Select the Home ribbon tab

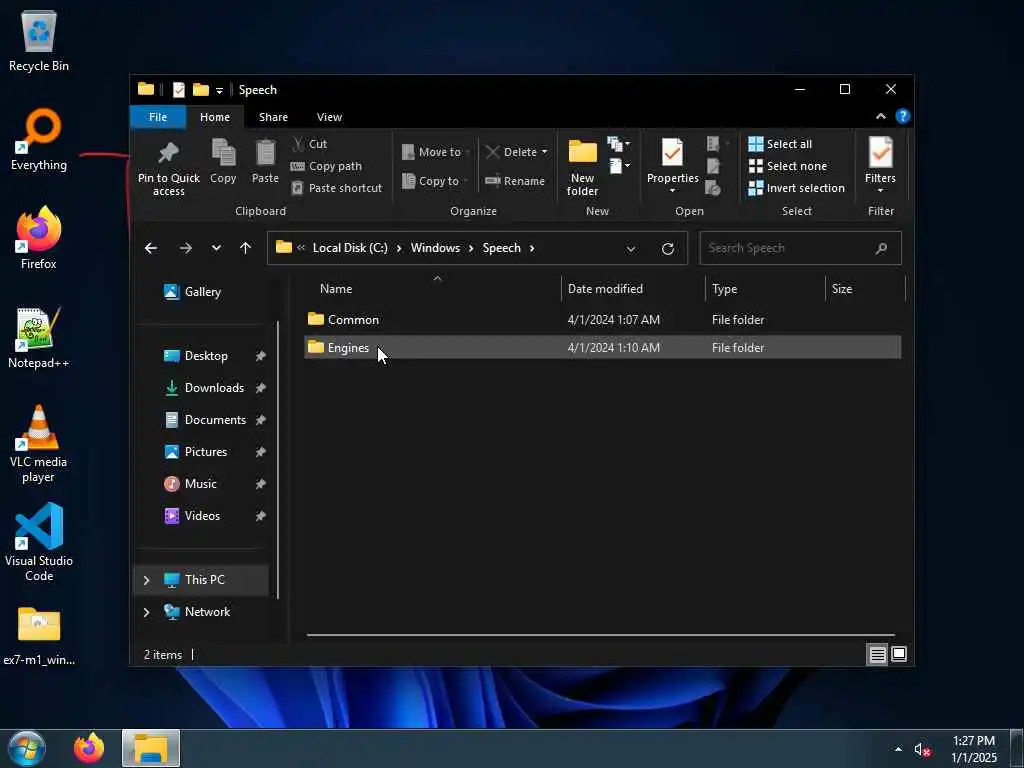click(x=215, y=117)
